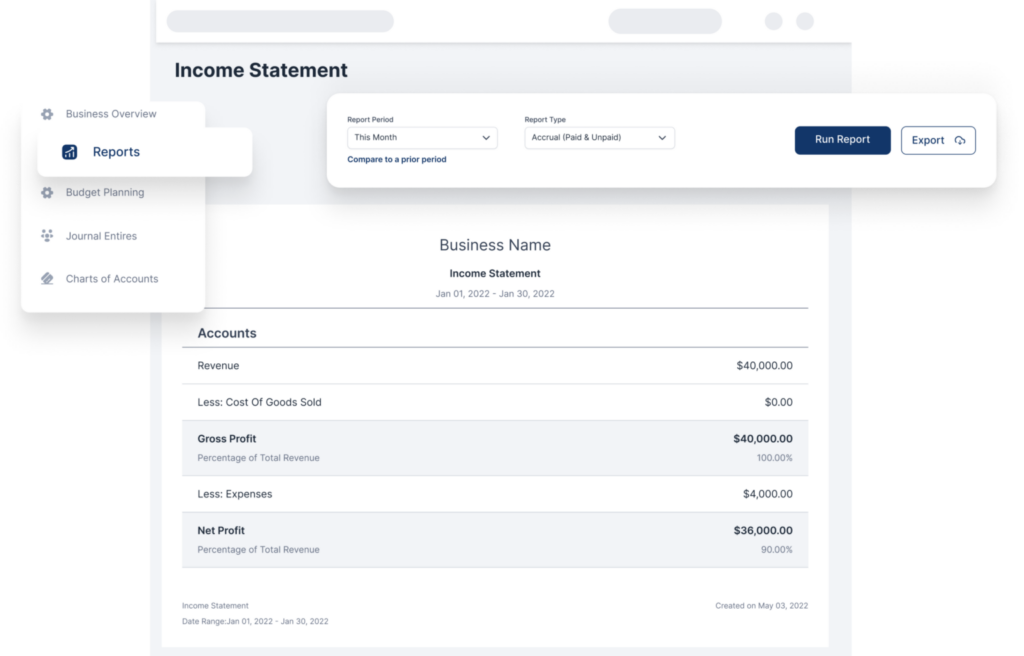Screen dimensions: 1024x656
Task: Click the Journal Entires sidebar icon
Action: tap(47, 236)
